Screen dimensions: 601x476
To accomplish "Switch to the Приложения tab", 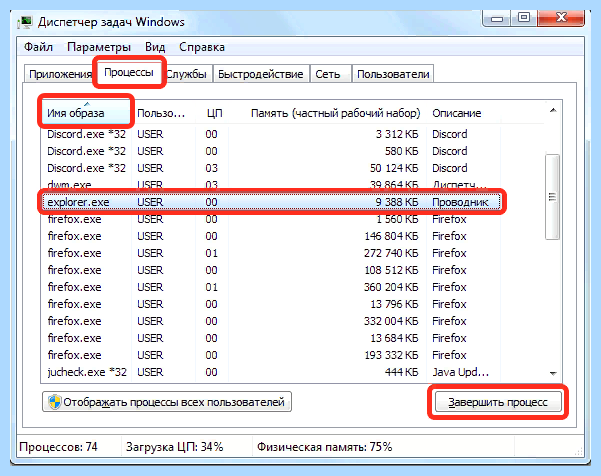I will click(x=60, y=74).
